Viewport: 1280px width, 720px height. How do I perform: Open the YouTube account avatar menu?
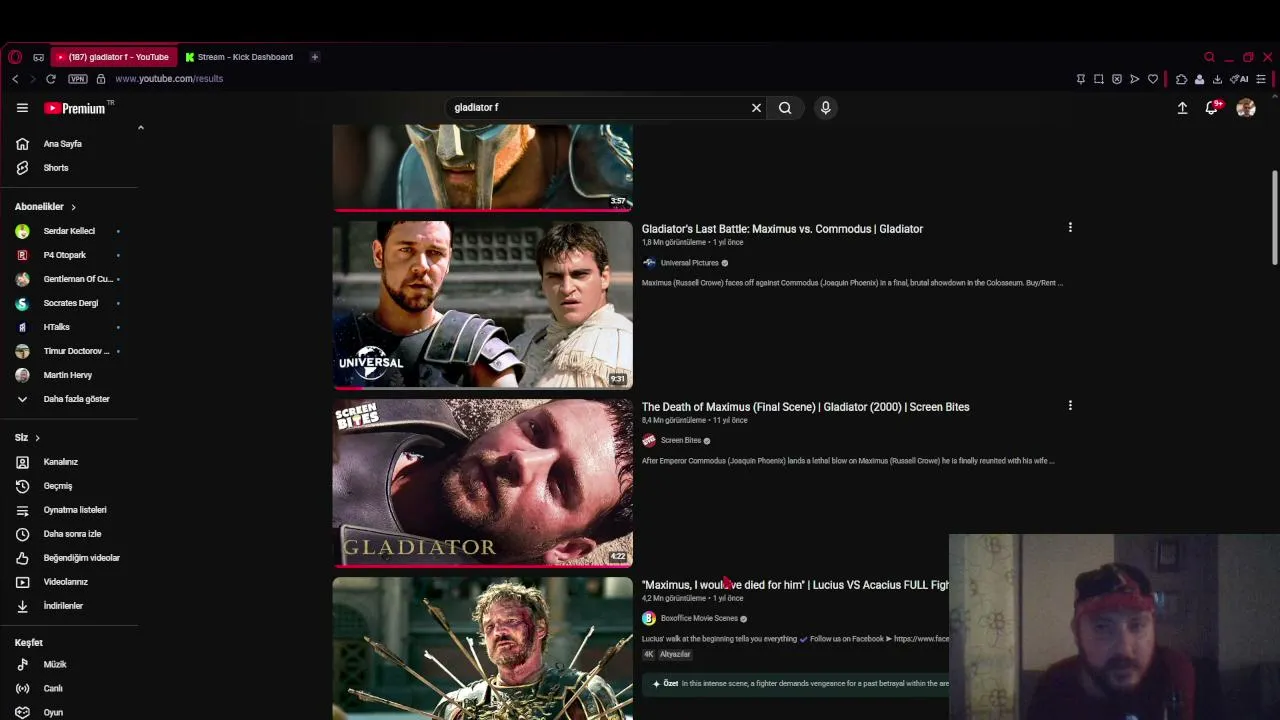[1246, 108]
